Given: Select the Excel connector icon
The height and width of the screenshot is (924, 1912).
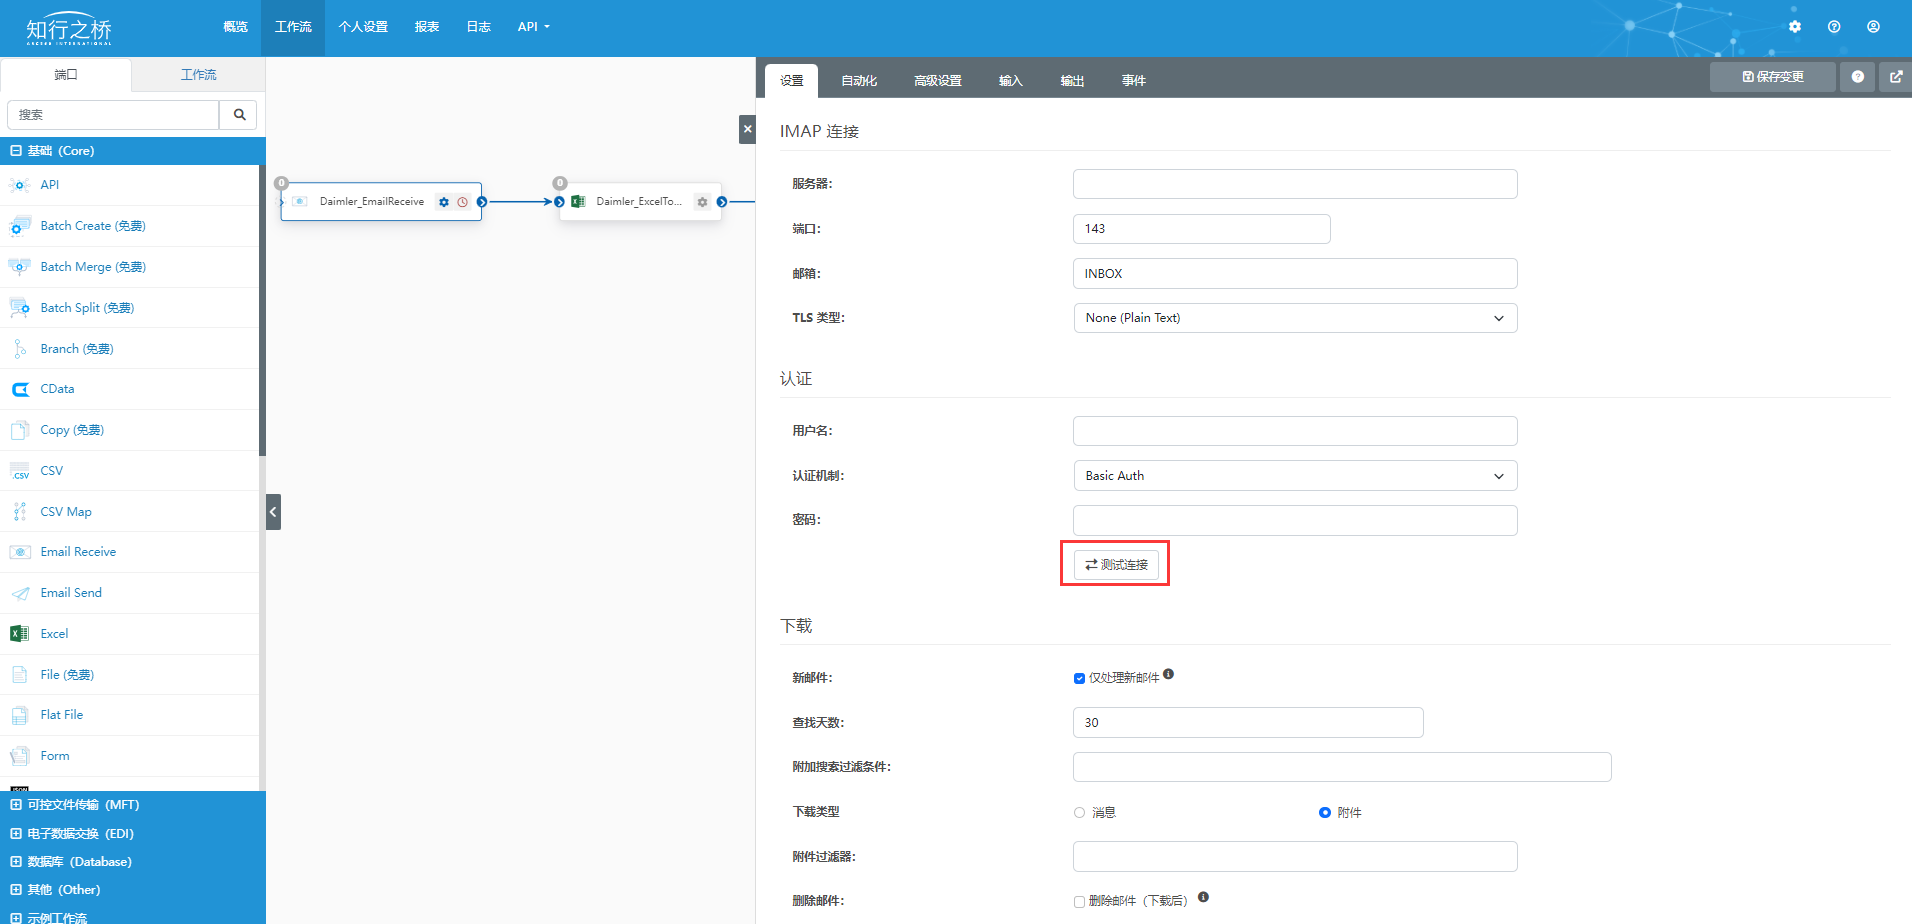Looking at the screenshot, I should tap(18, 633).
